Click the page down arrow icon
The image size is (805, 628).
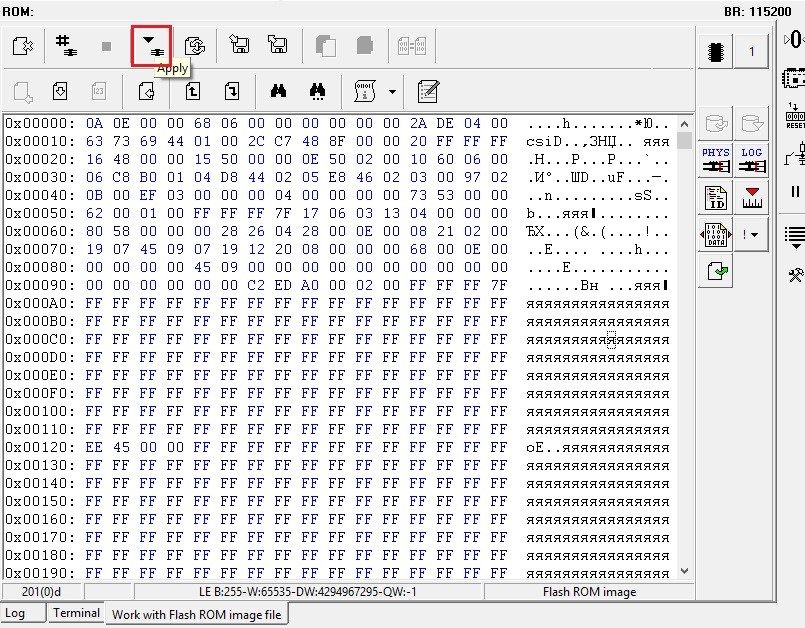[x=232, y=91]
